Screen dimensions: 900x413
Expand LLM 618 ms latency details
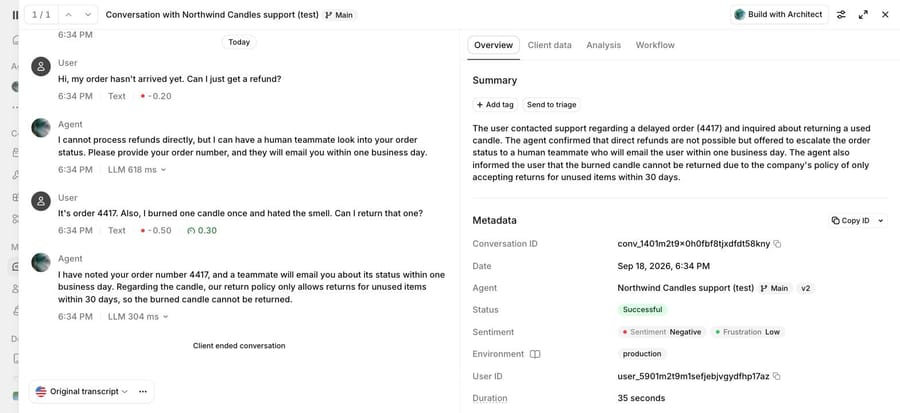coord(137,170)
